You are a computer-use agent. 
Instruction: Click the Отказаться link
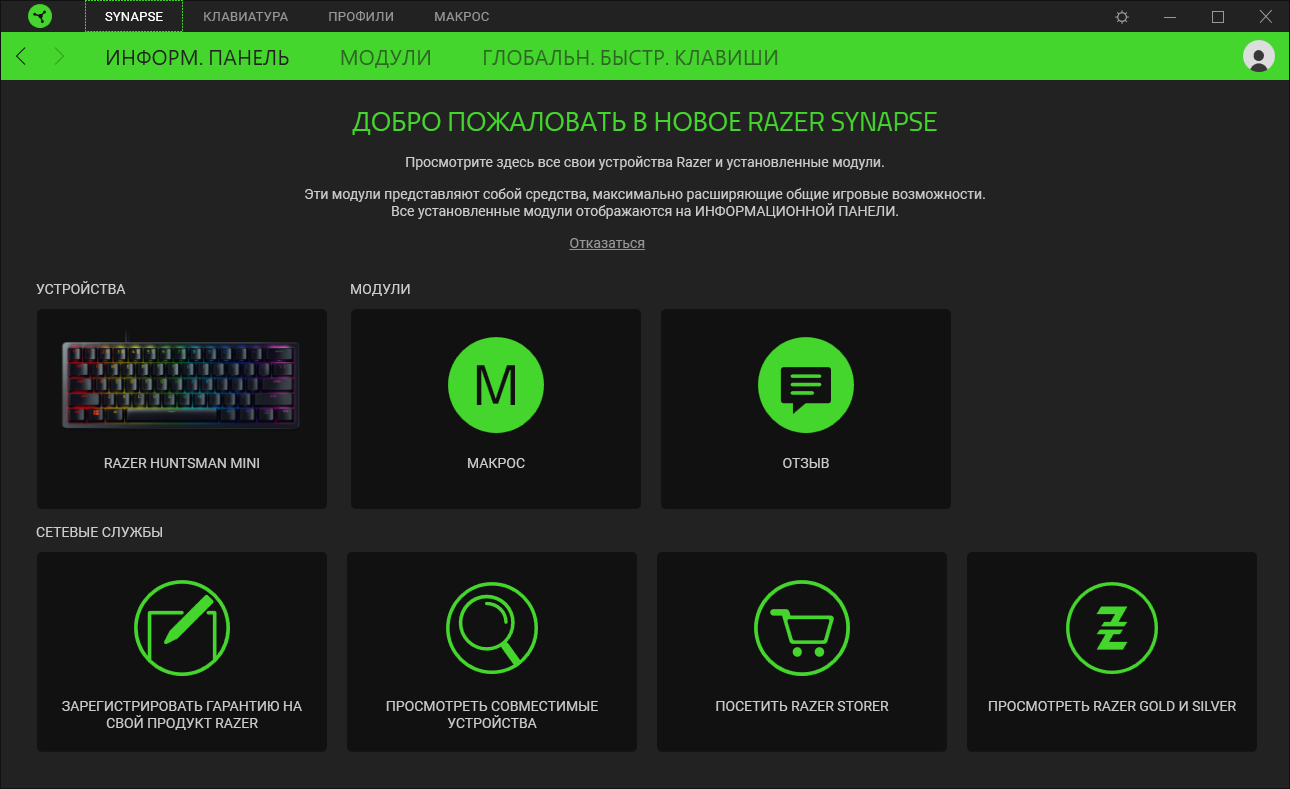point(607,243)
